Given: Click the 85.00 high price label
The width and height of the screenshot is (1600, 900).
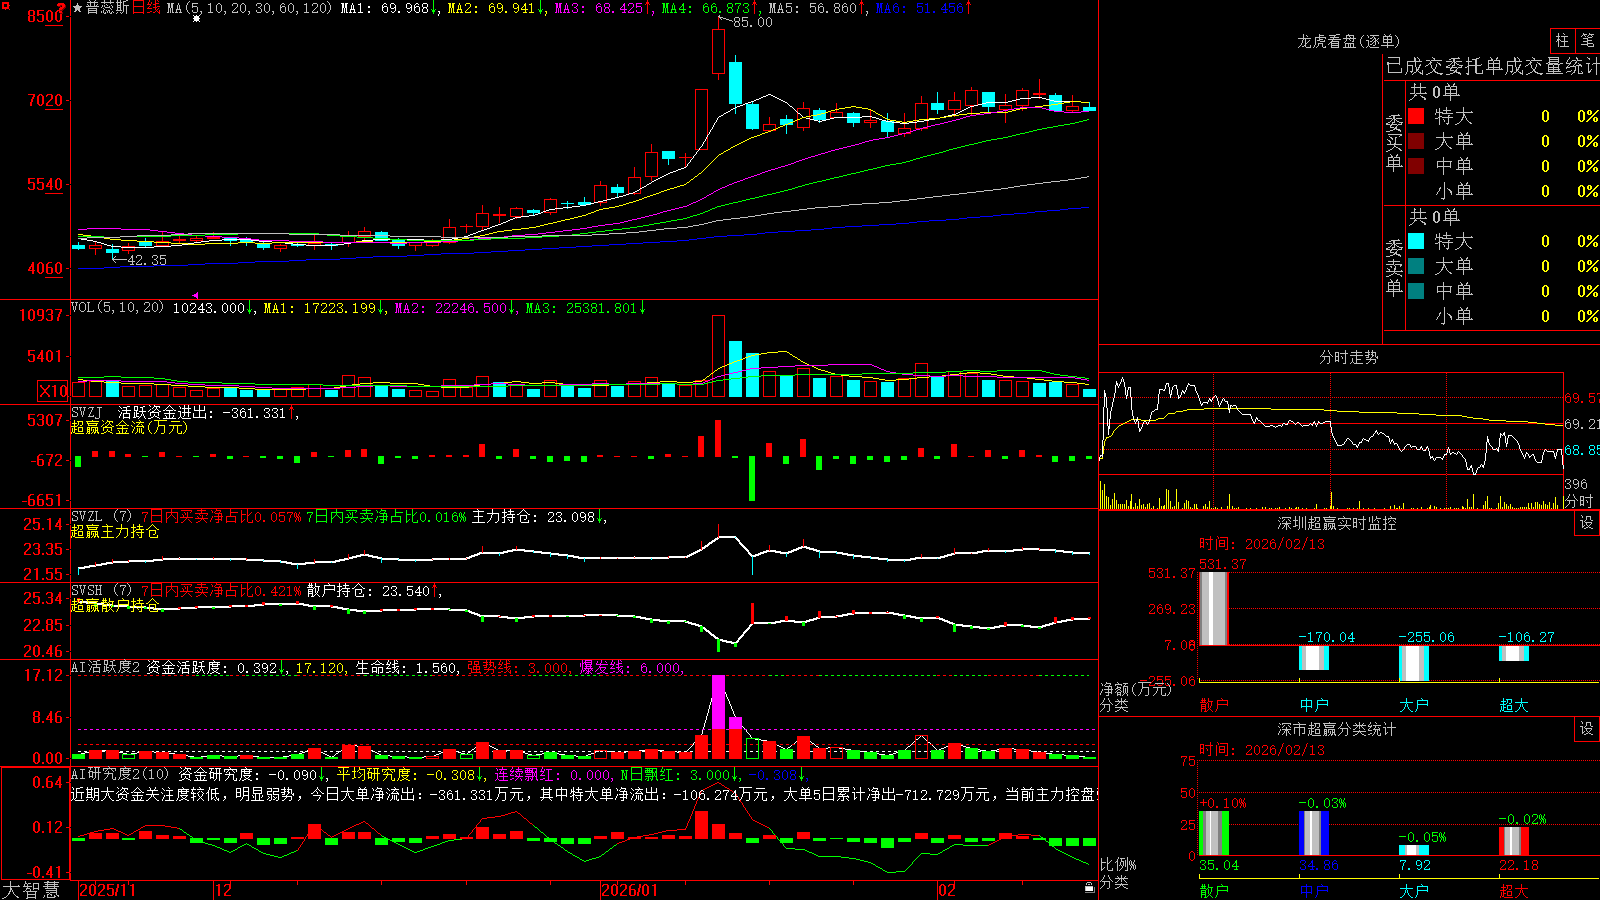Looking at the screenshot, I should click(x=753, y=22).
